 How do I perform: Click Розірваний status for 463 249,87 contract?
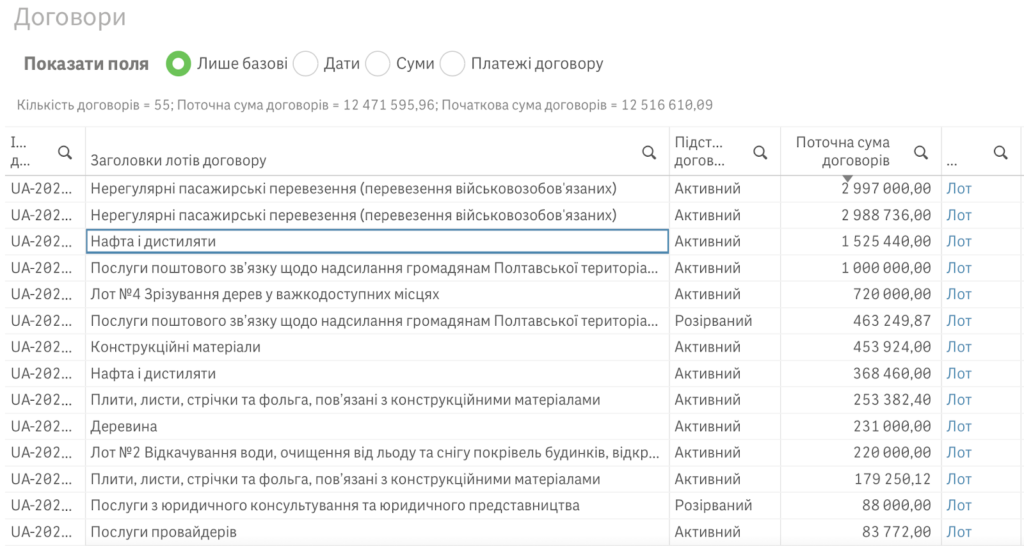(x=713, y=321)
